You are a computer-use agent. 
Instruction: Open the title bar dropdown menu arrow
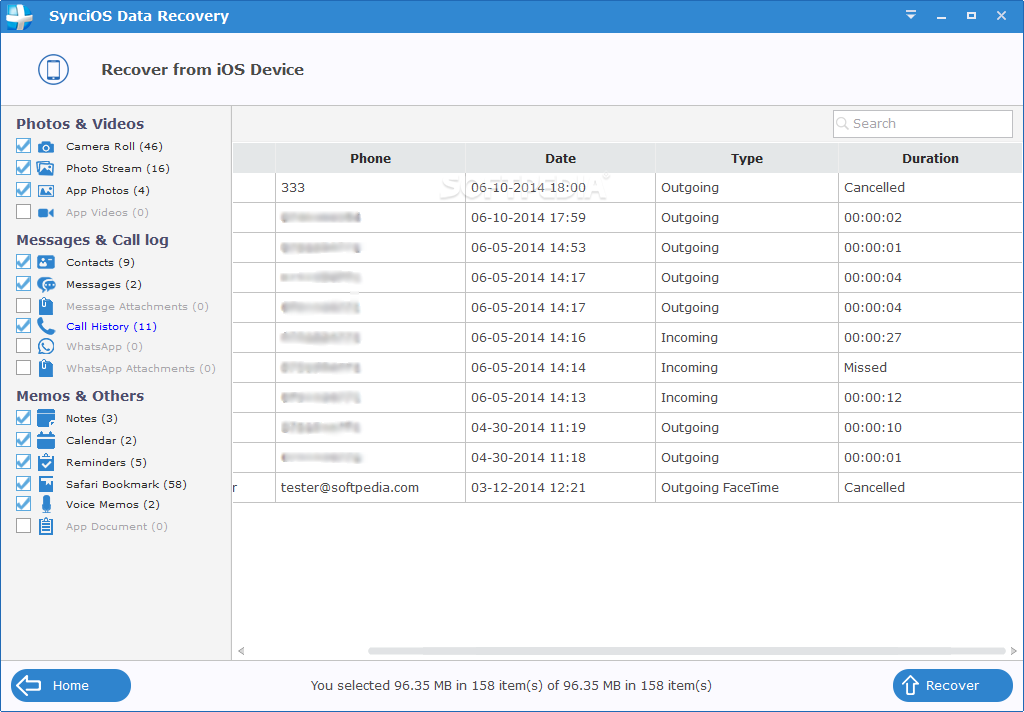tap(911, 15)
